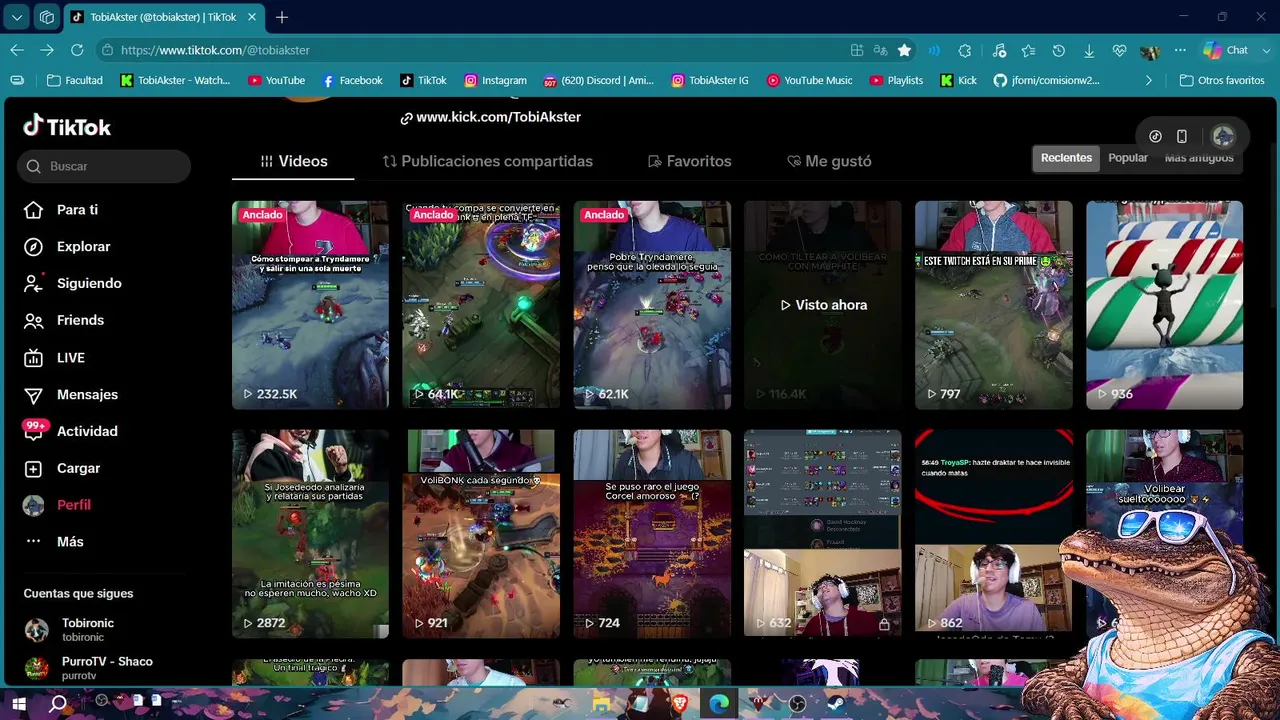The width and height of the screenshot is (1280, 720).
Task: Sort videos by Más antiguos
Action: (1199, 158)
